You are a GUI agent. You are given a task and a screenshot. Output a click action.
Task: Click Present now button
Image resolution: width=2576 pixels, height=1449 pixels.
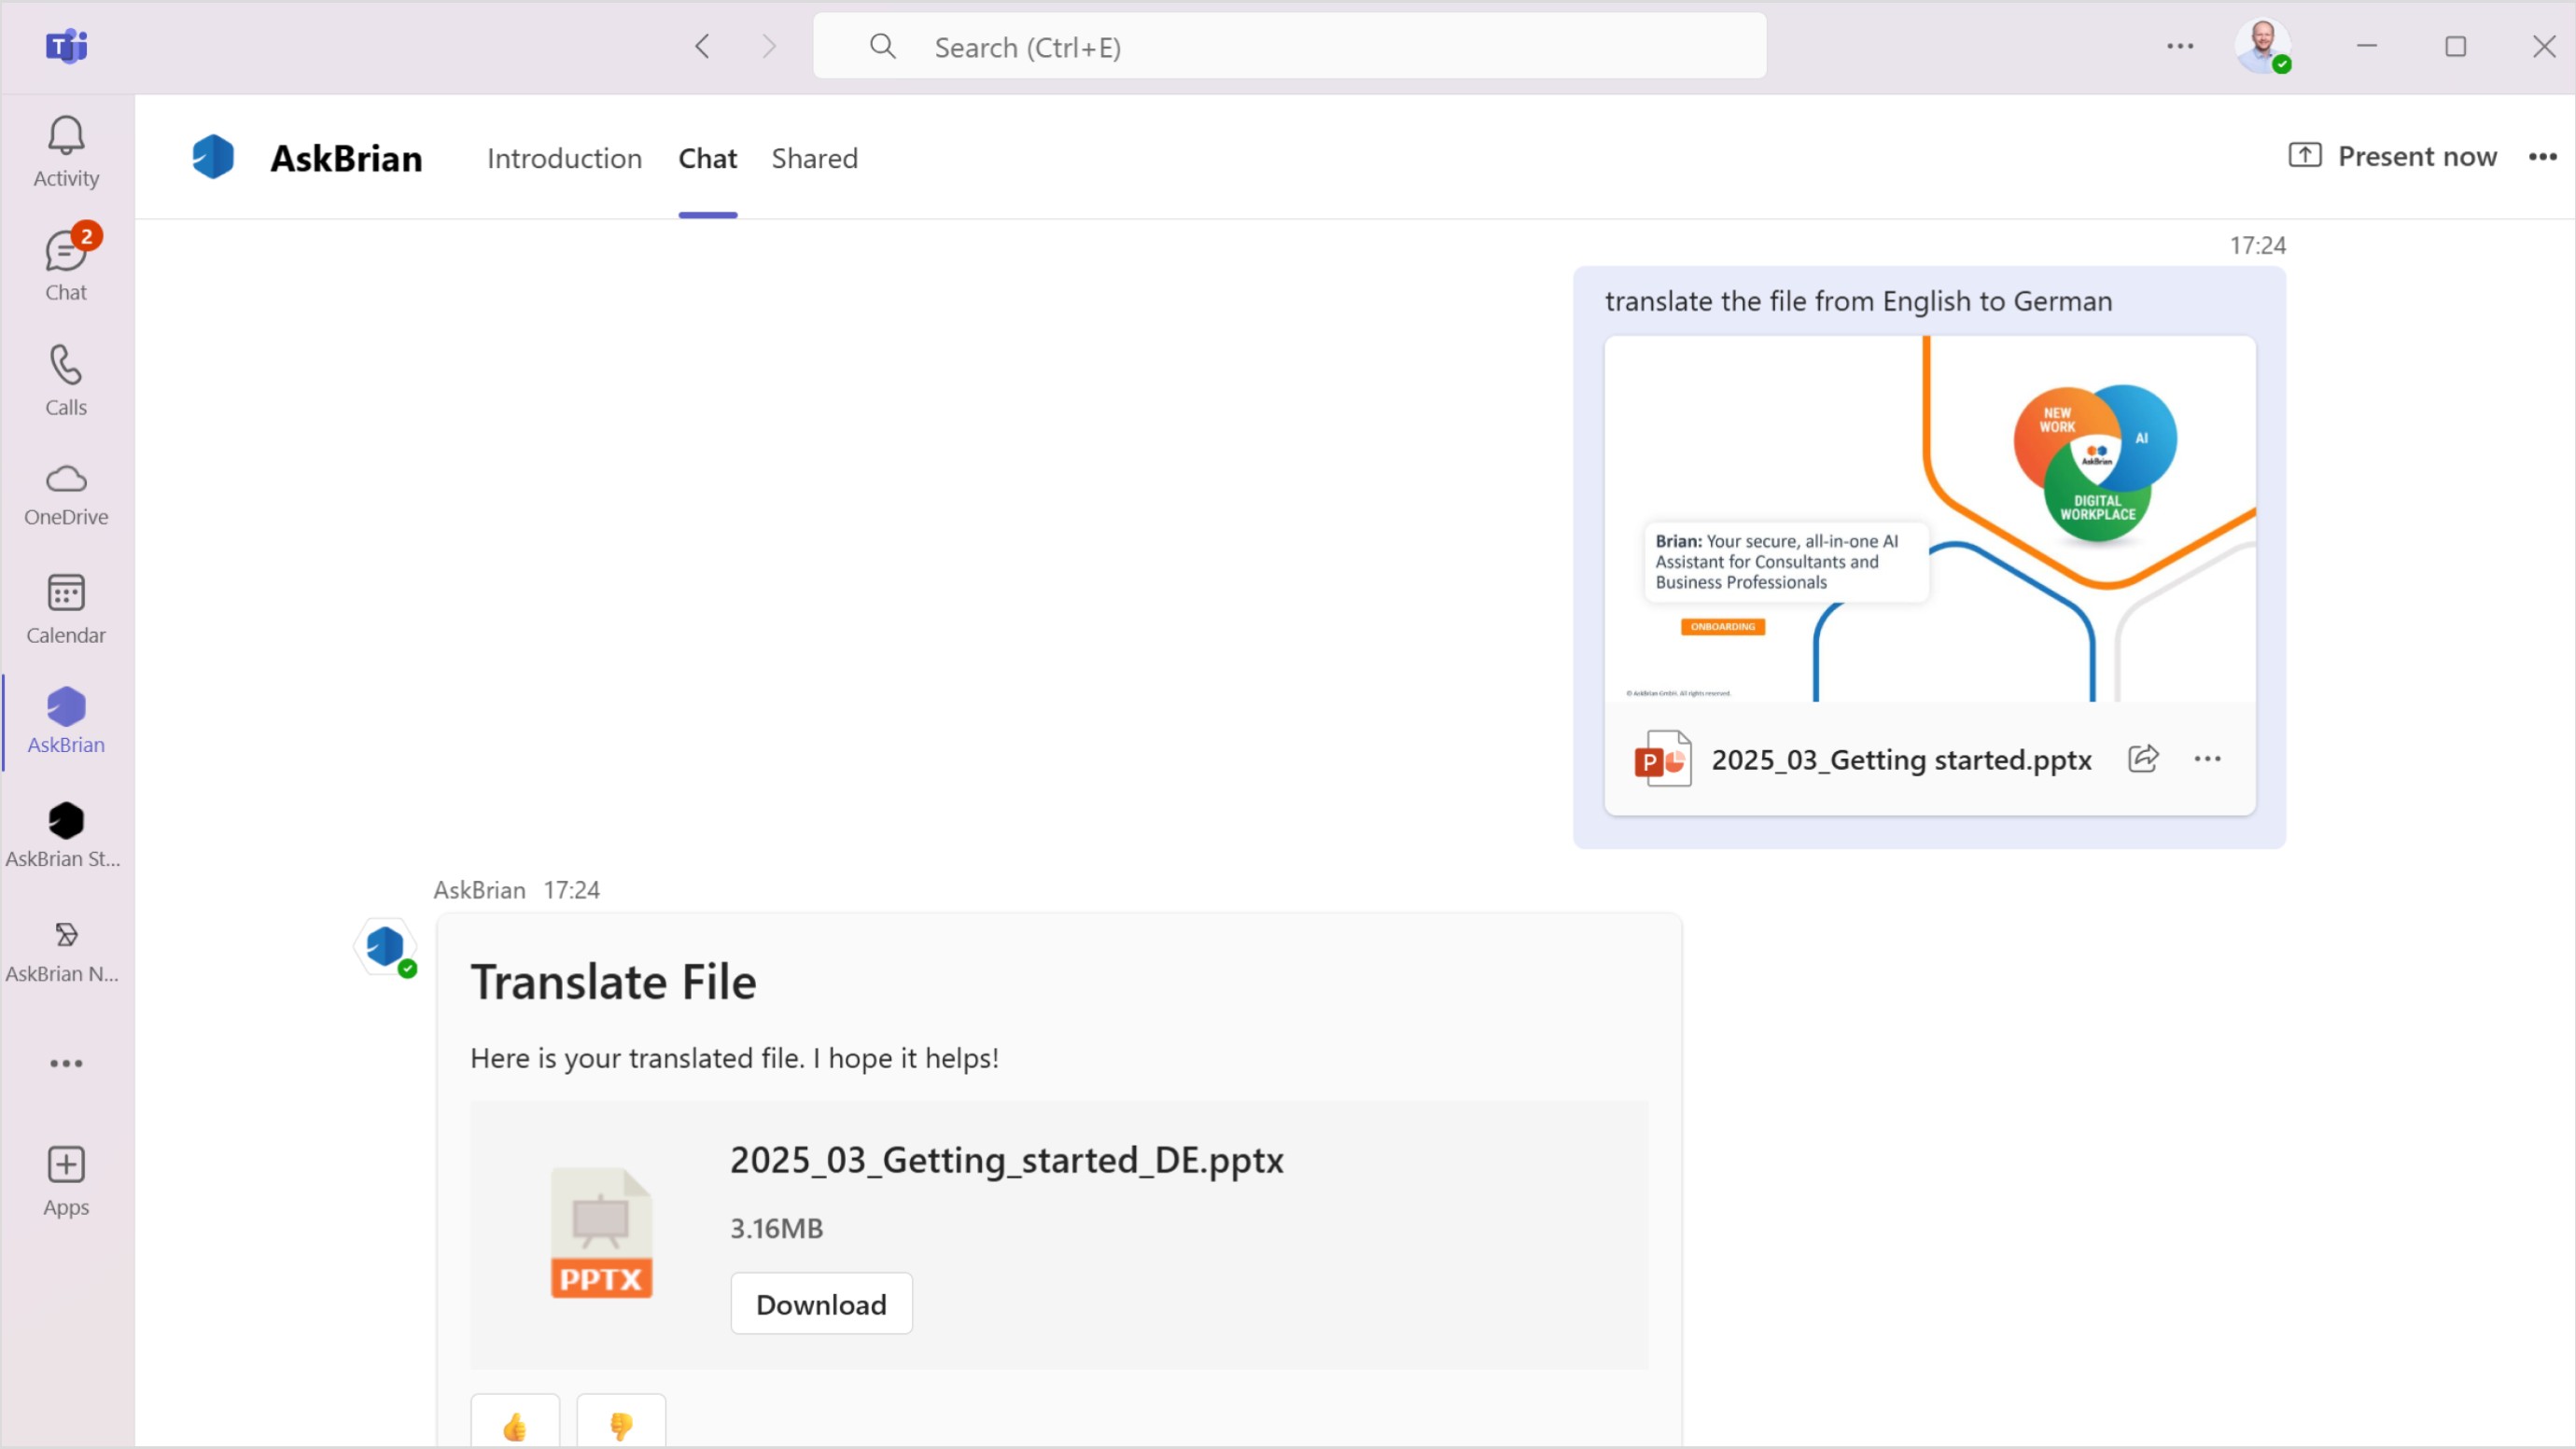coord(2393,156)
